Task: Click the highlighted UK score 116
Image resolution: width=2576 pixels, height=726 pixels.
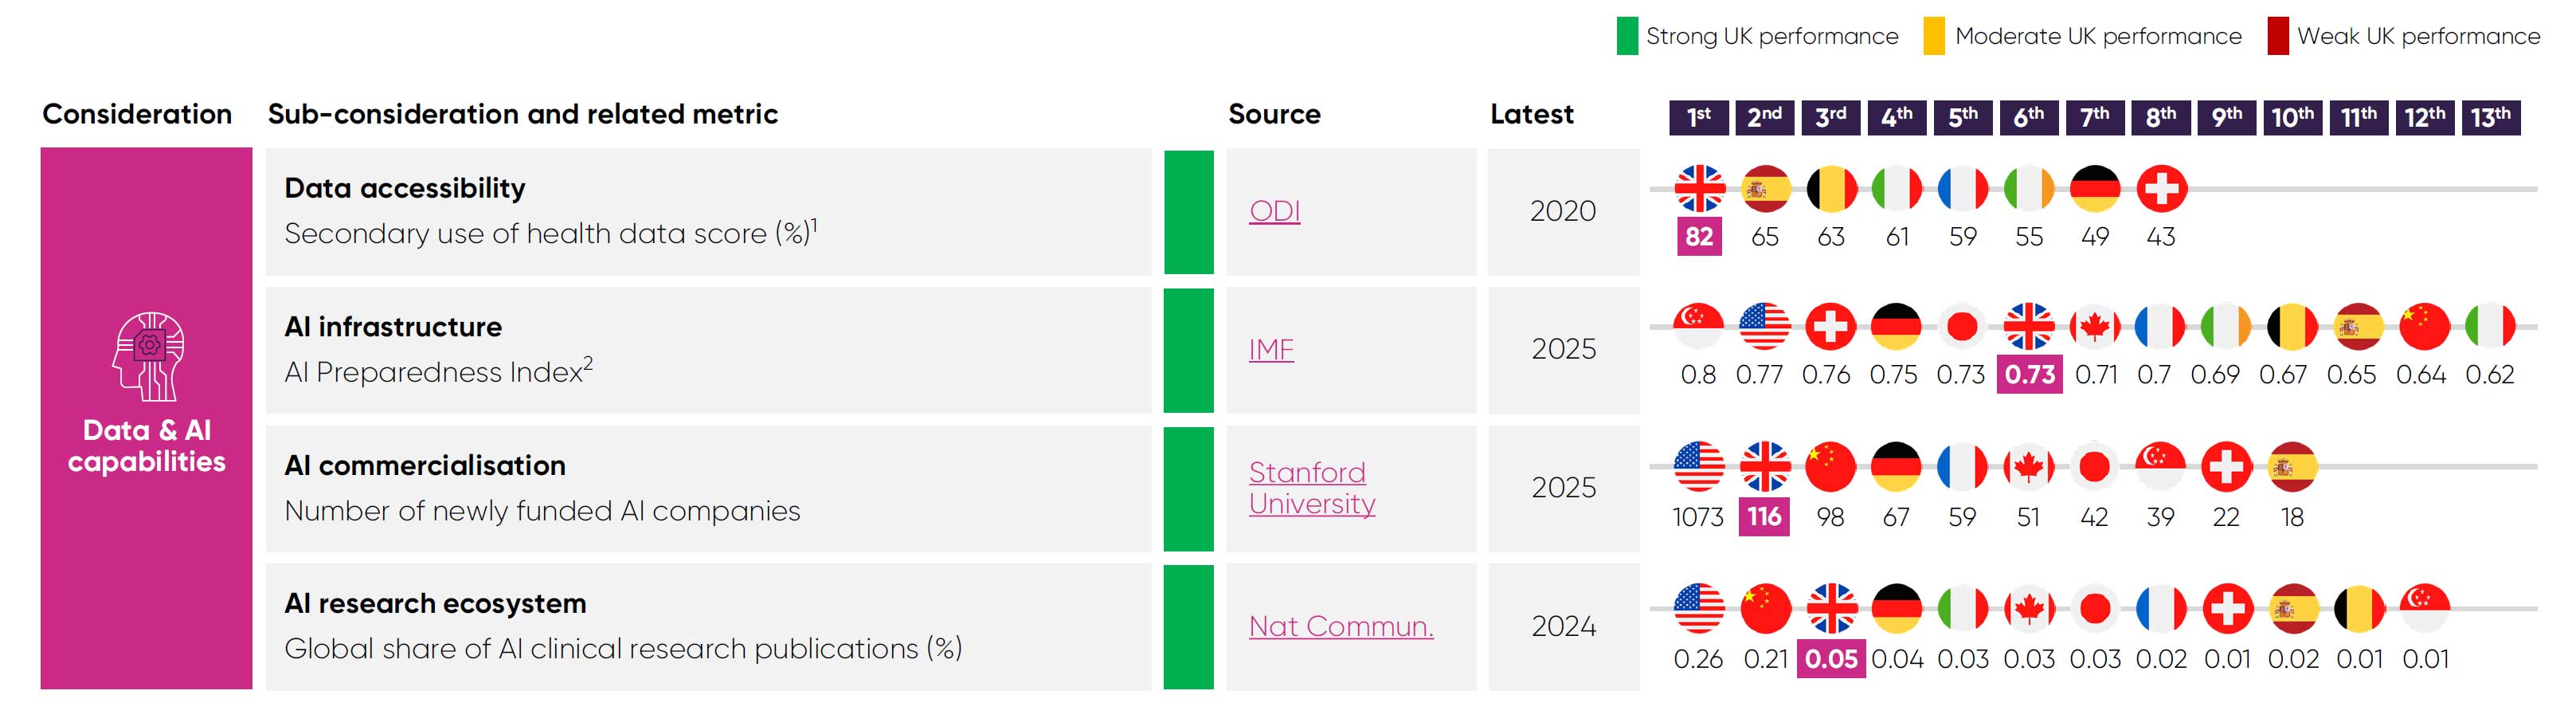Action: (x=1764, y=516)
